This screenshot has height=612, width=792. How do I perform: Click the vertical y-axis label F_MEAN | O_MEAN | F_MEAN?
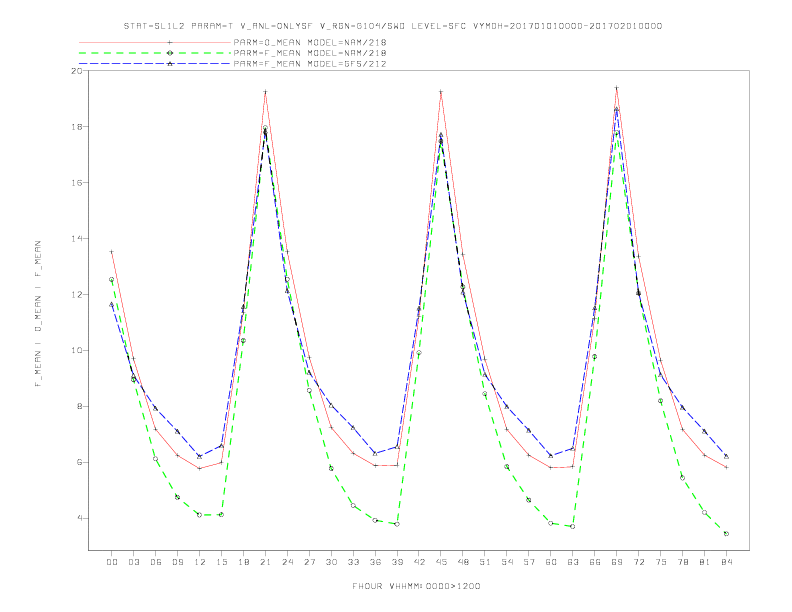coord(38,314)
